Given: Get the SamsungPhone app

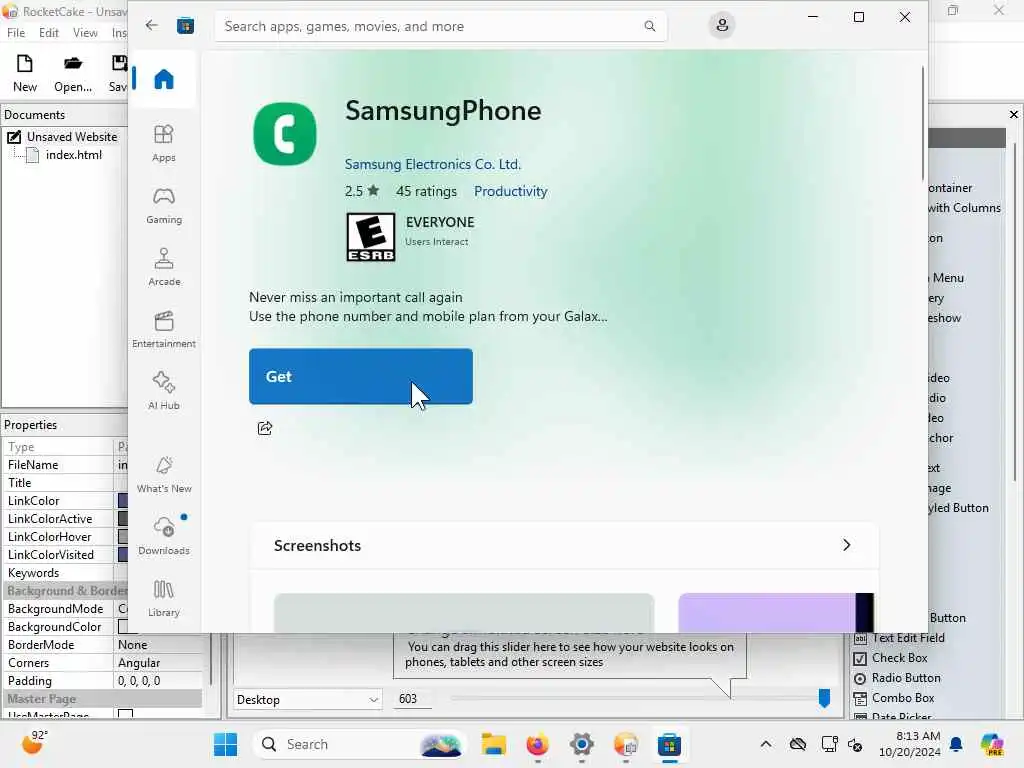Looking at the screenshot, I should coord(360,376).
